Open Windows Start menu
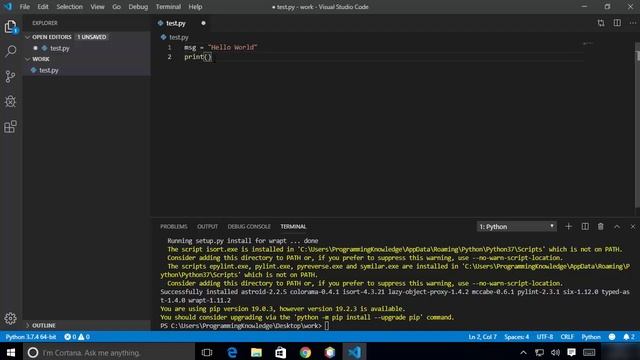The width and height of the screenshot is (640, 360). pyautogui.click(x=11, y=352)
